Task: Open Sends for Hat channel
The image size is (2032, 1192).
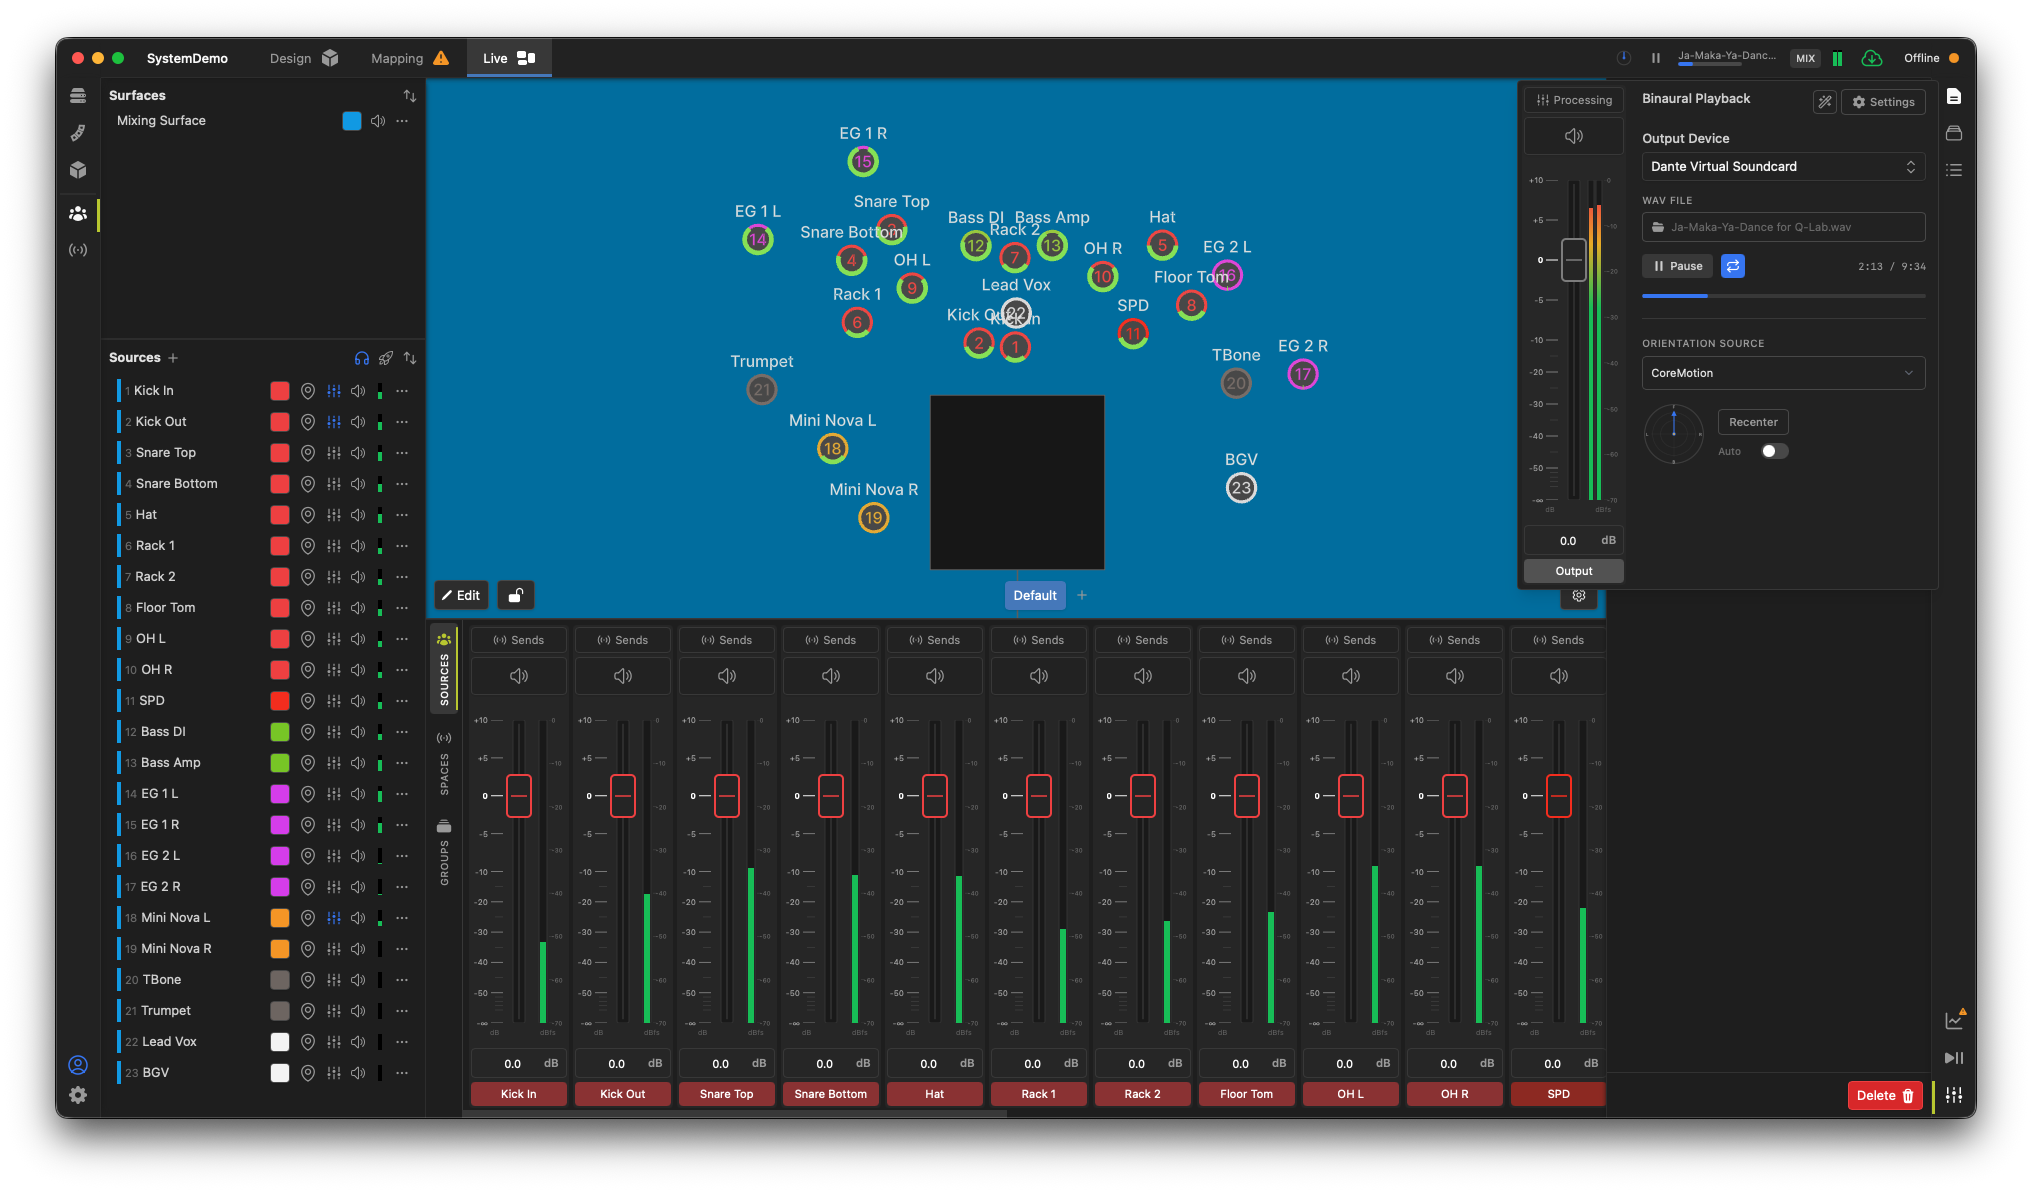Action: point(935,640)
